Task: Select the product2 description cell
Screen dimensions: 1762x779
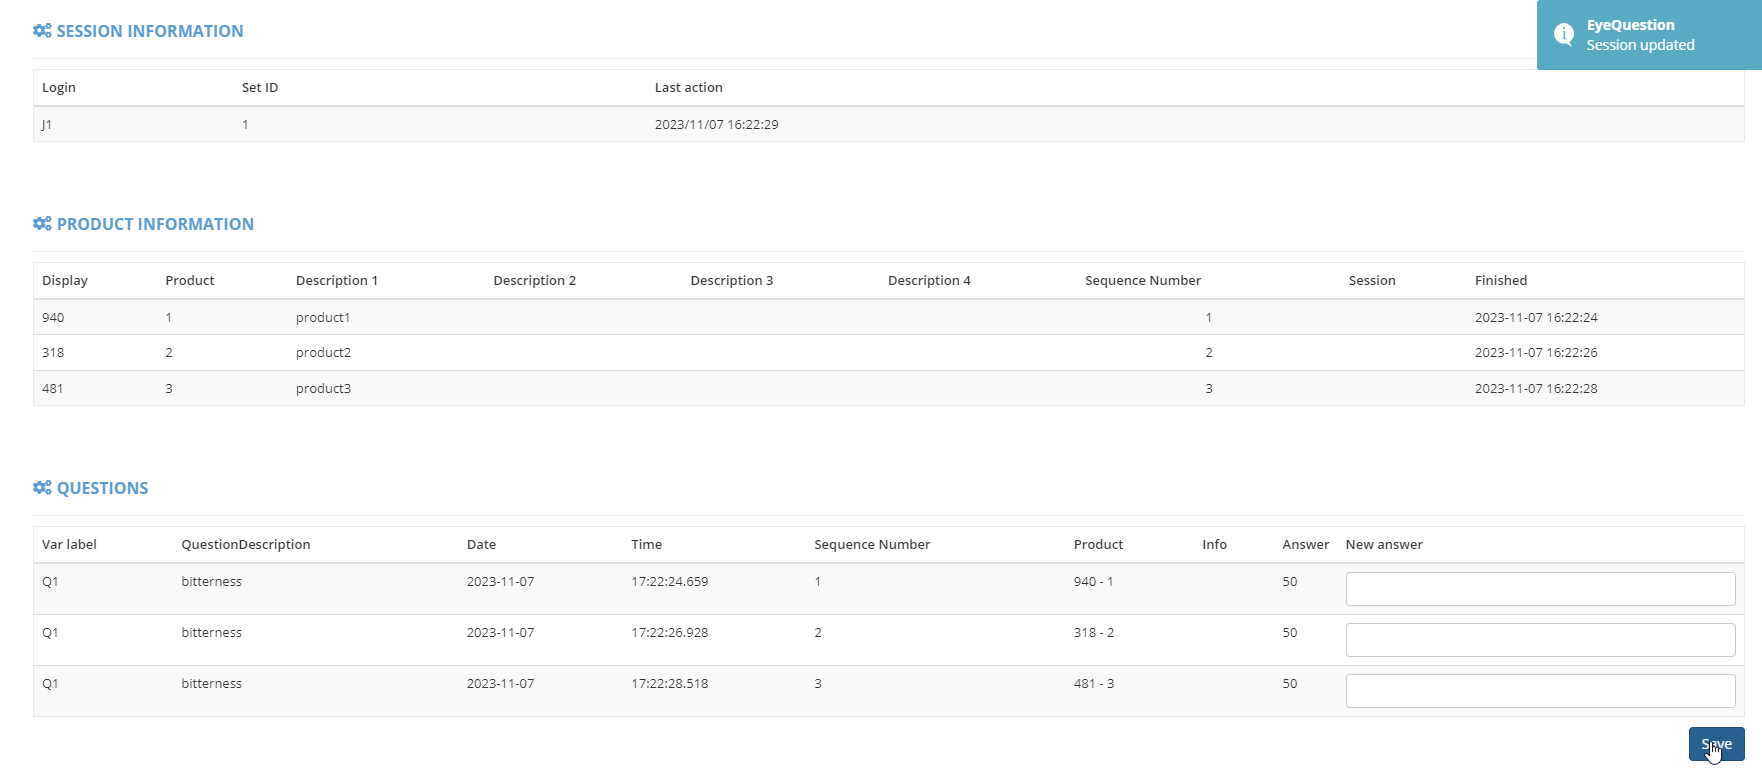Action: (323, 353)
